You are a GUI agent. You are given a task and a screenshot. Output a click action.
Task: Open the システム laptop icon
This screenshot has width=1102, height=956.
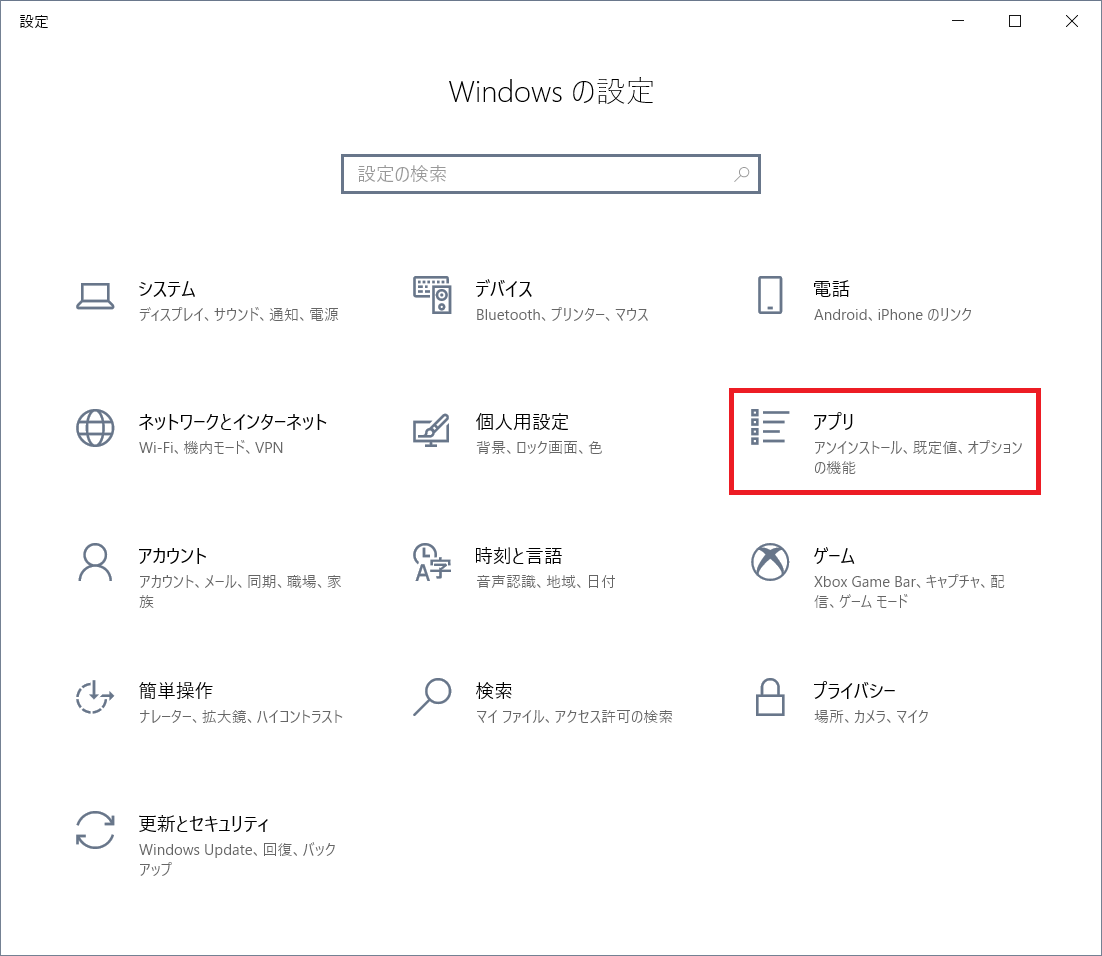click(x=95, y=296)
